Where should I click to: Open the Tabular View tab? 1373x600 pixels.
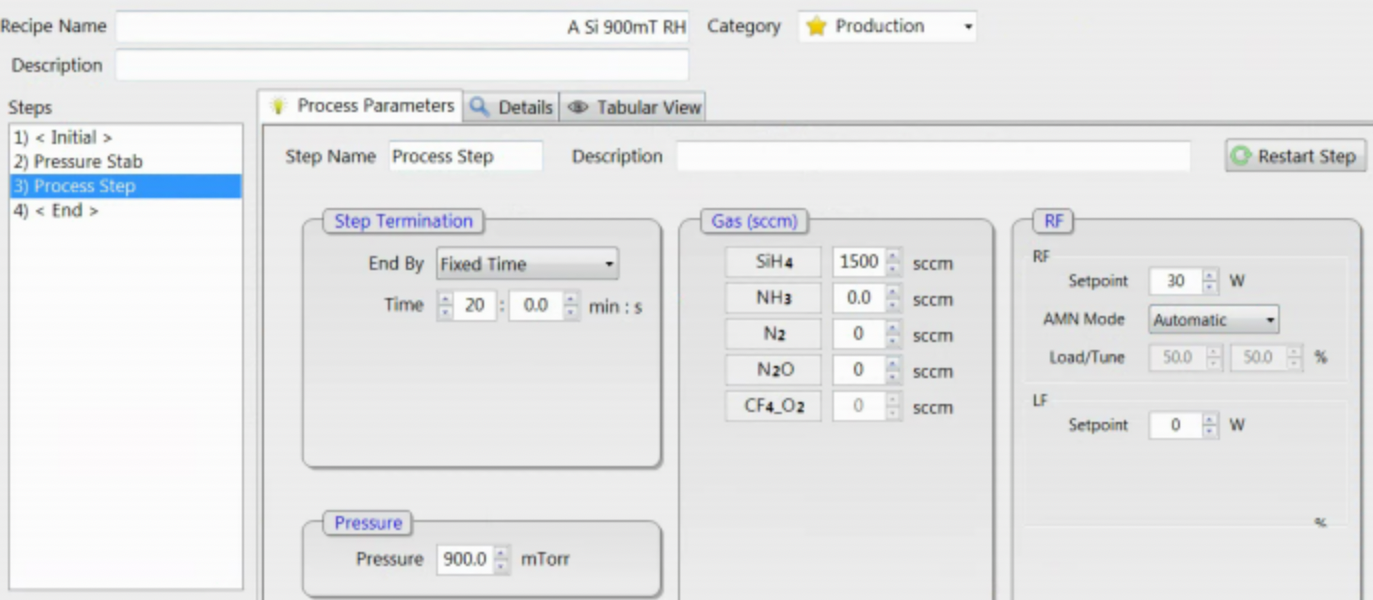coord(634,107)
